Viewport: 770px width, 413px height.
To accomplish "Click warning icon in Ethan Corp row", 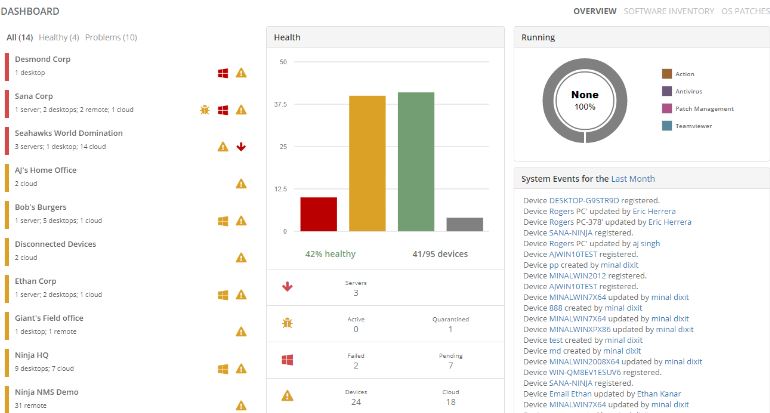I will (x=241, y=295).
